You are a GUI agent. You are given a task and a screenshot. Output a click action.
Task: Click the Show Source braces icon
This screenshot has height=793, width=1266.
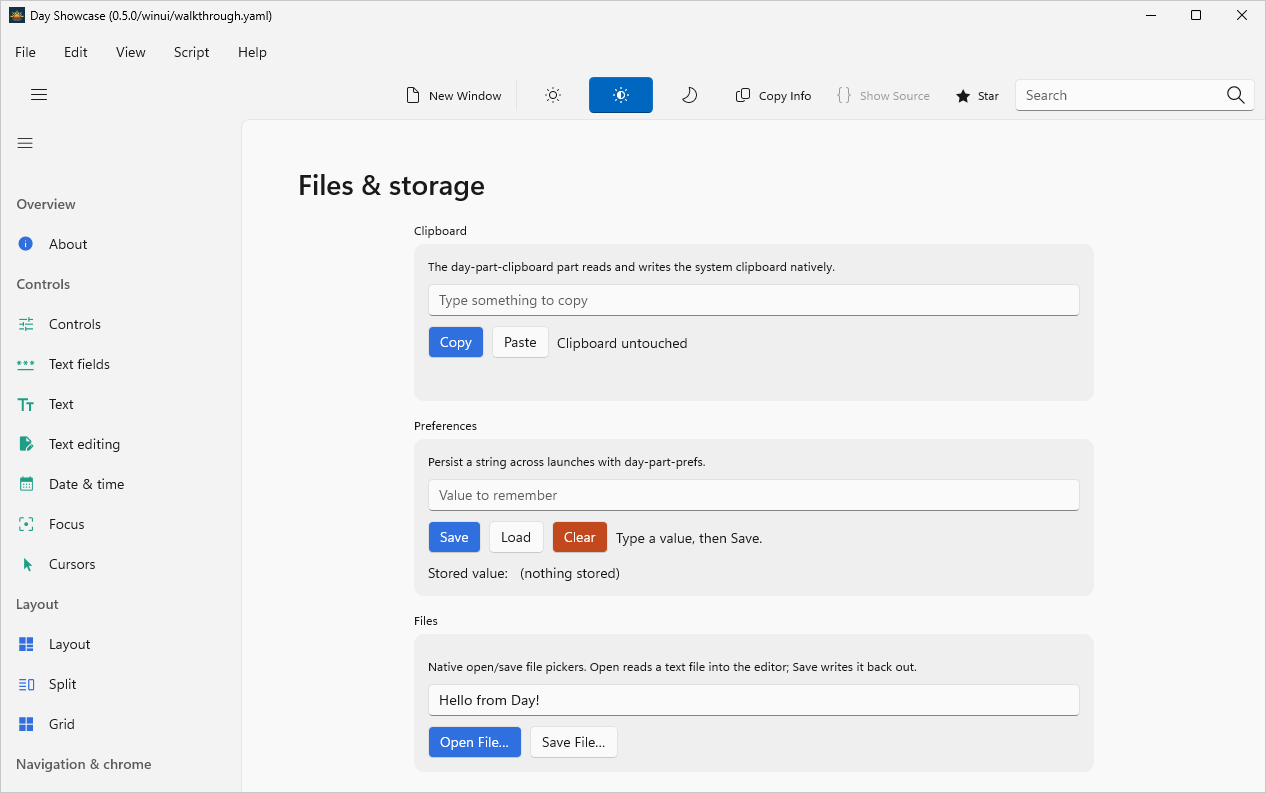pos(844,96)
